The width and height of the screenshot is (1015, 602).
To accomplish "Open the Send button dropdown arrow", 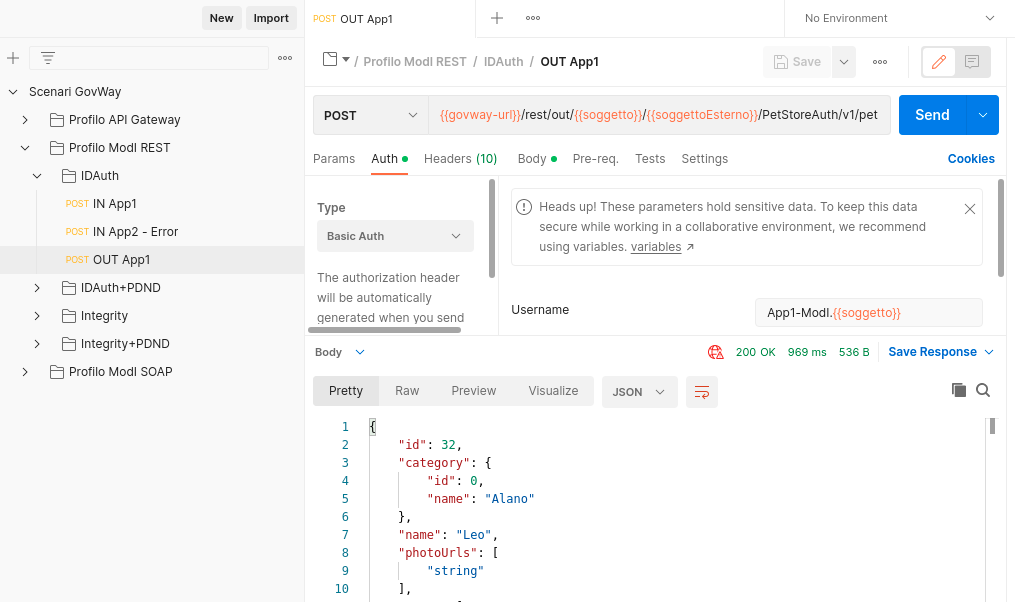I will click(983, 115).
